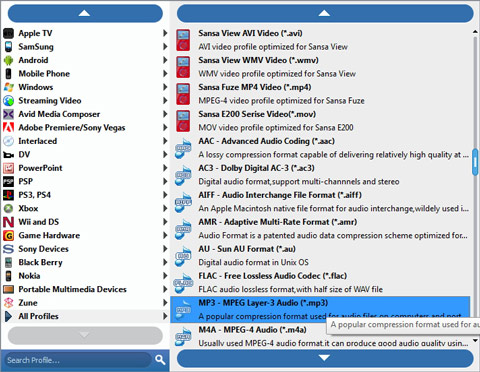480x372 pixels.
Task: Open the Avid Media Composer category
Action: click(85, 114)
